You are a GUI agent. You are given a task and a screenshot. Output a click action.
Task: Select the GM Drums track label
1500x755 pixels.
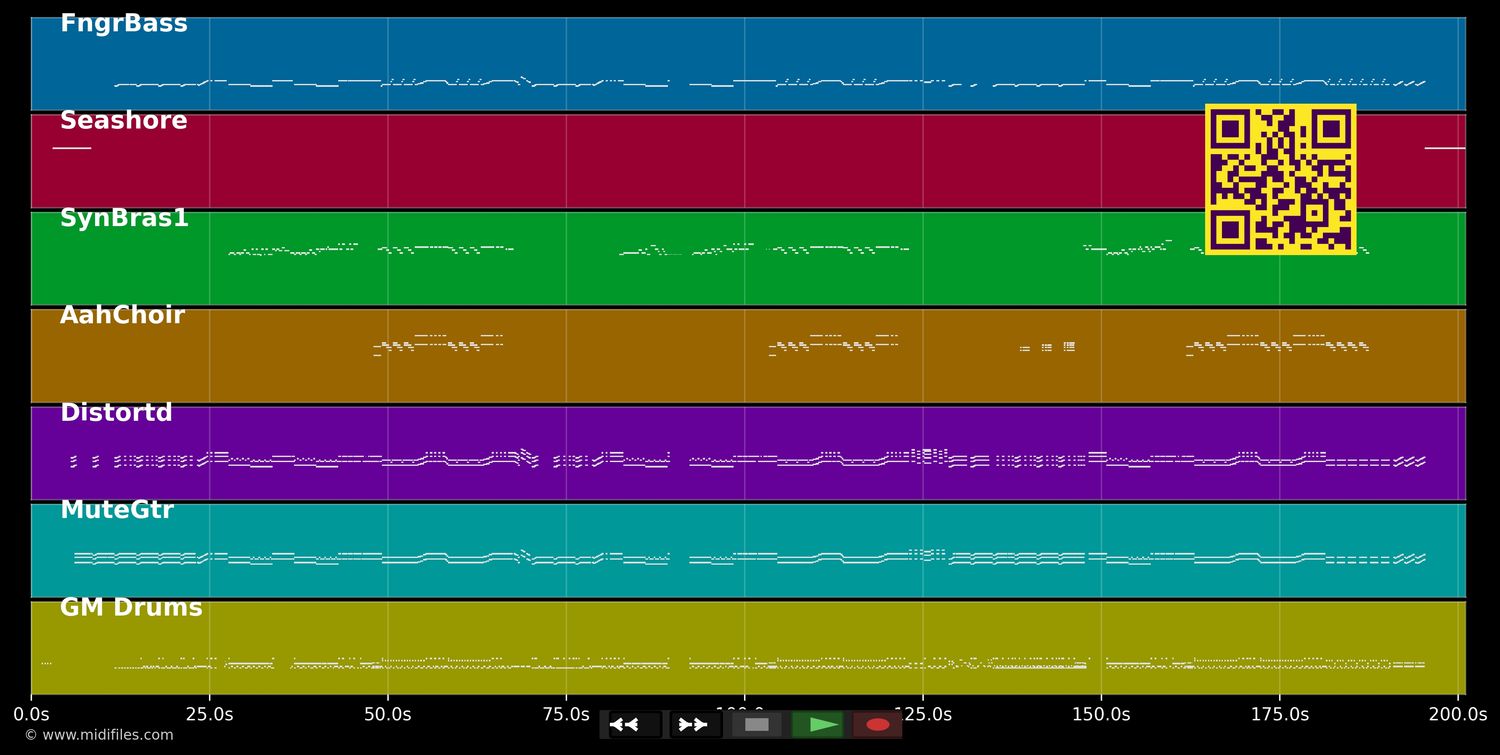[131, 608]
